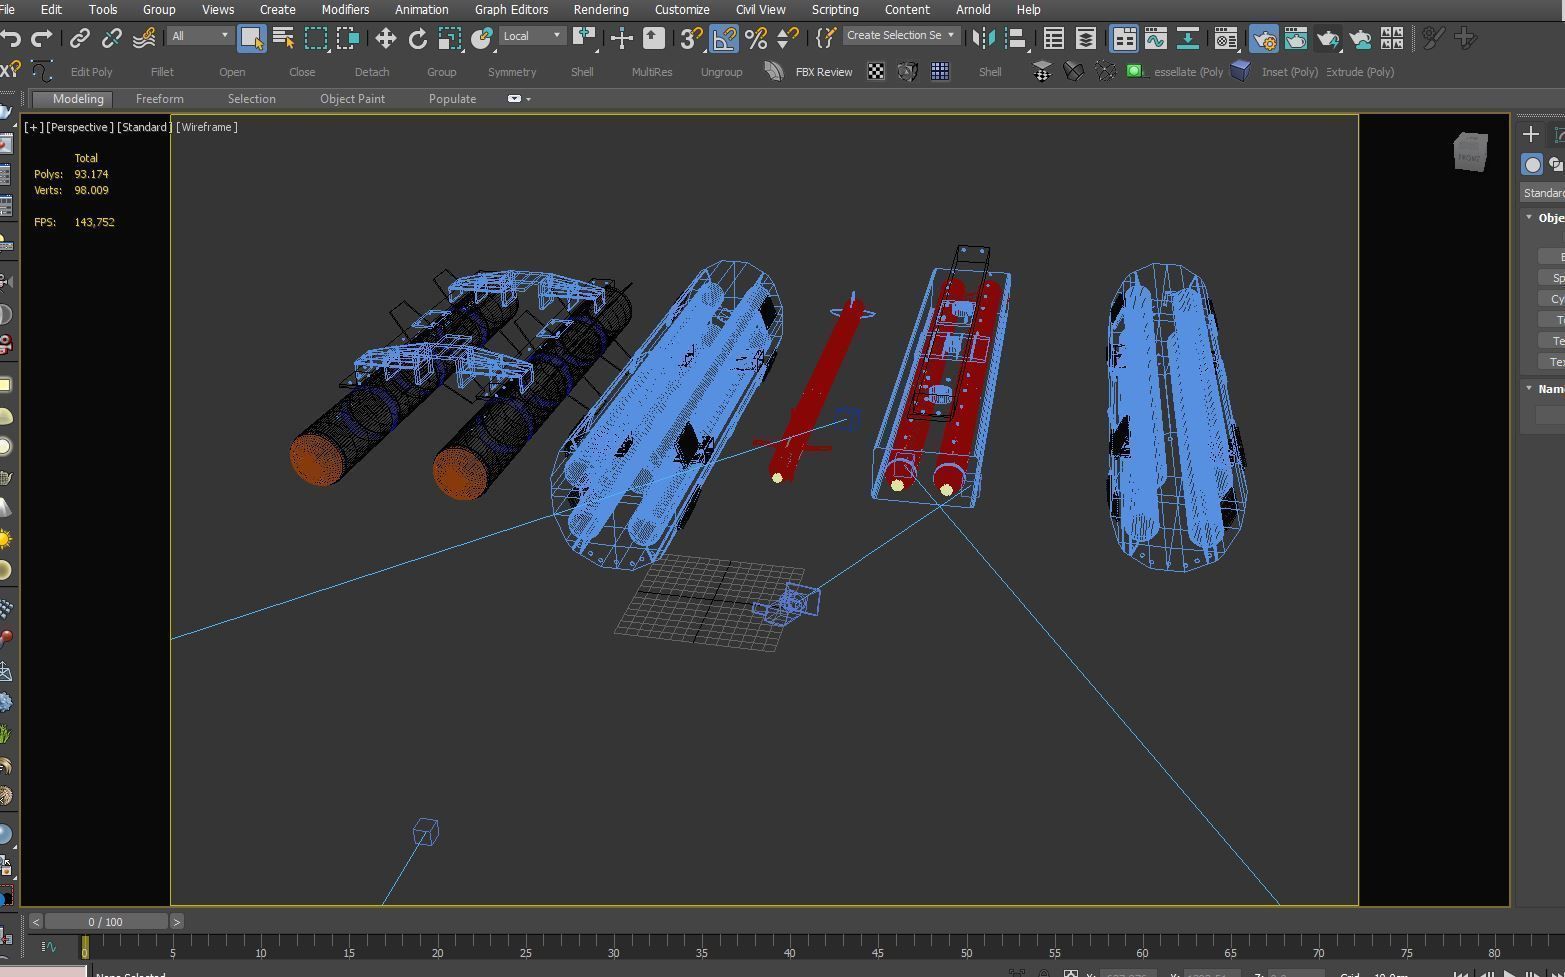Open the Perspective viewport label menu

(x=79, y=127)
